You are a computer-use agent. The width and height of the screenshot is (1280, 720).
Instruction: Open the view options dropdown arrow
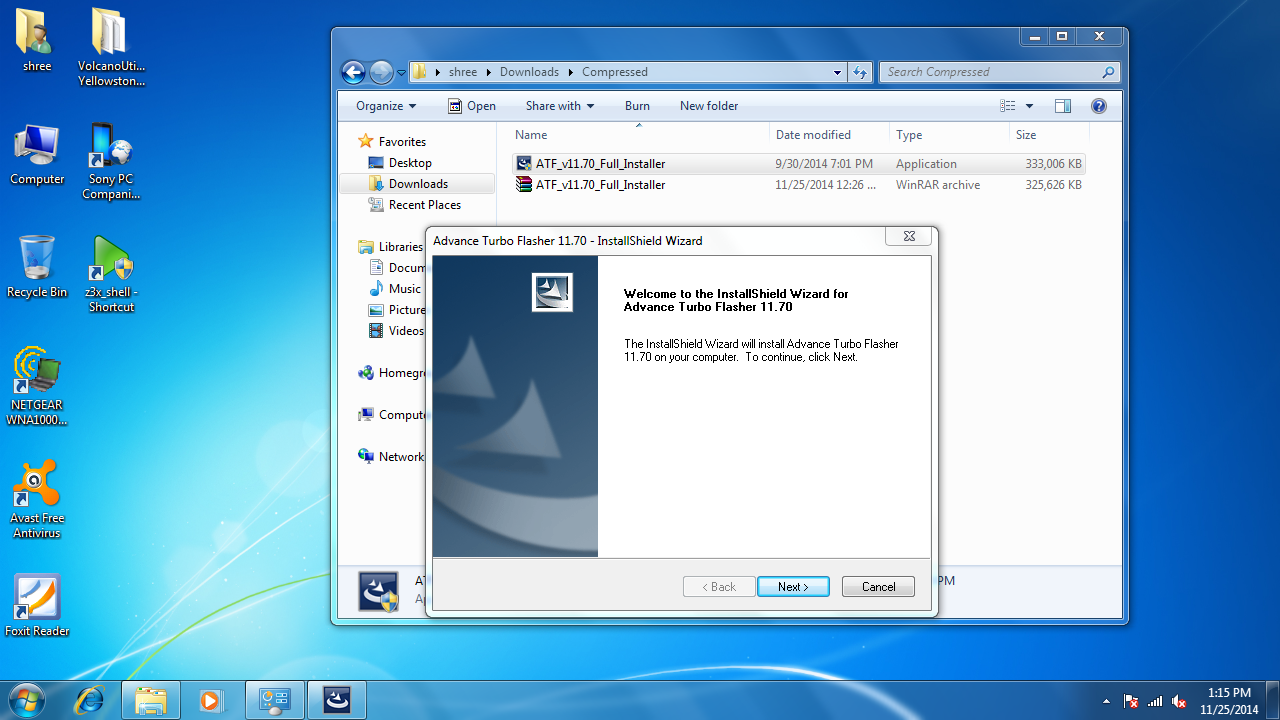point(1029,106)
